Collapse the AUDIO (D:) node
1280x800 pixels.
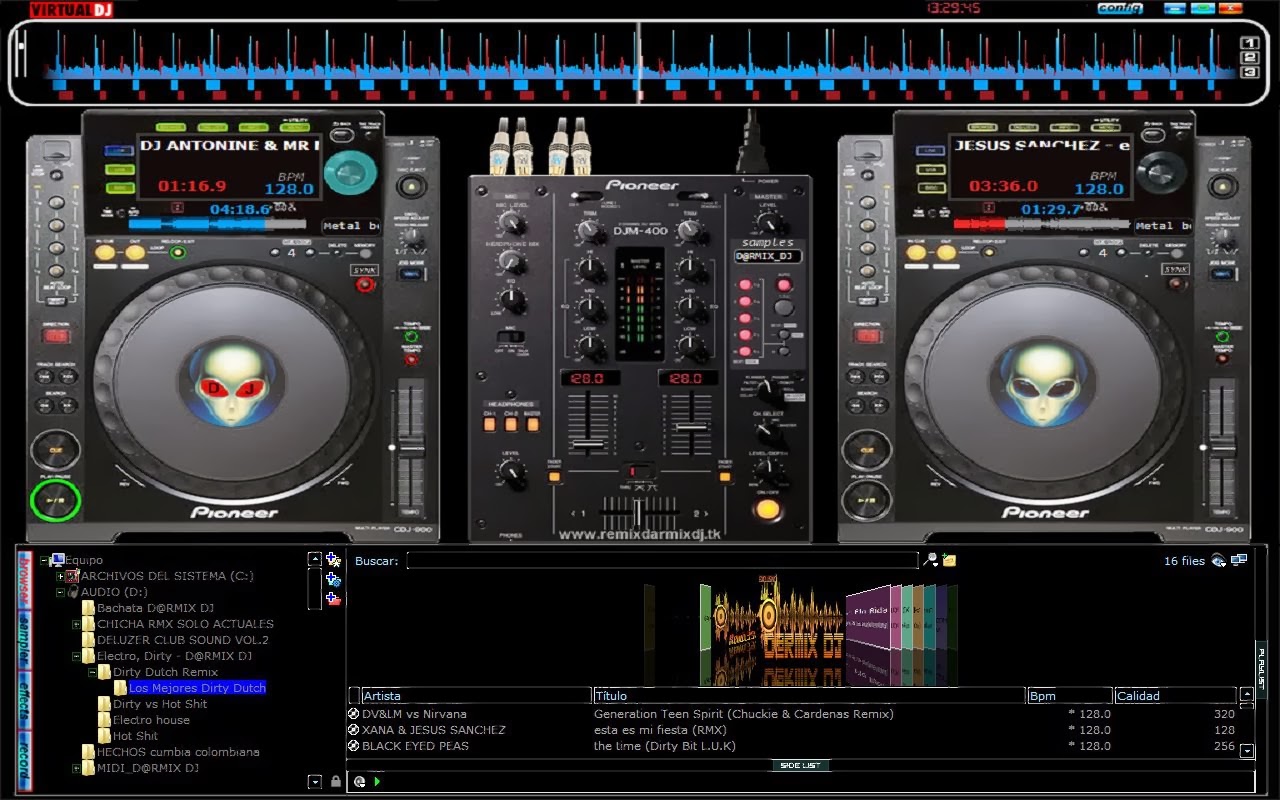pyautogui.click(x=60, y=592)
